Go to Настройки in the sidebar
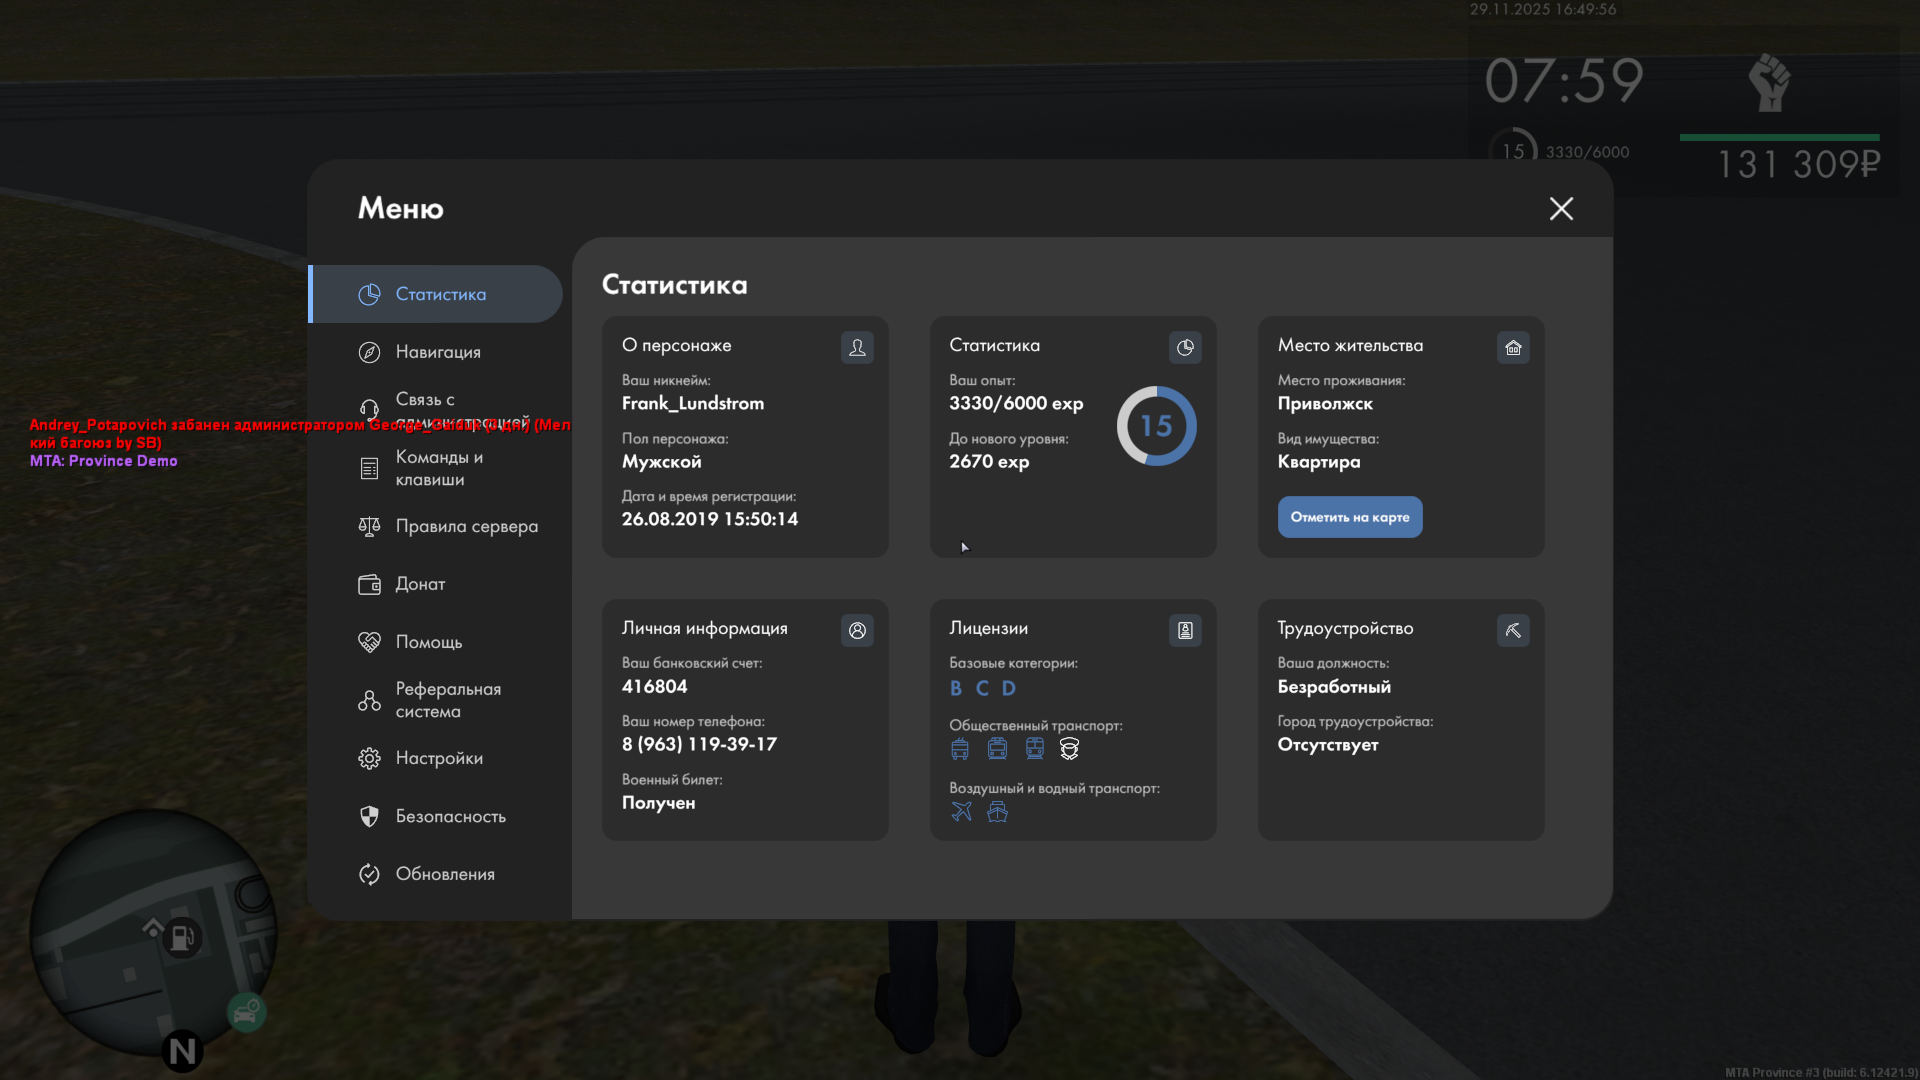Image resolution: width=1920 pixels, height=1080 pixels. click(x=438, y=758)
